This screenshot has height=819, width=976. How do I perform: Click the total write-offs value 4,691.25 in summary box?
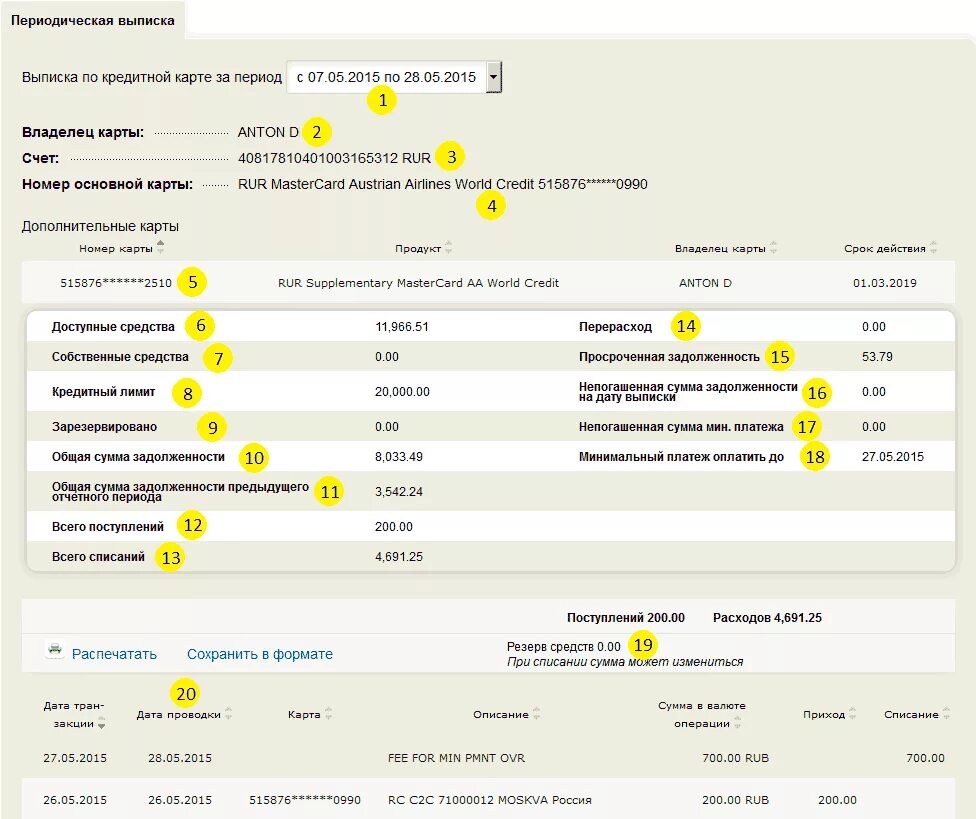[x=398, y=556]
